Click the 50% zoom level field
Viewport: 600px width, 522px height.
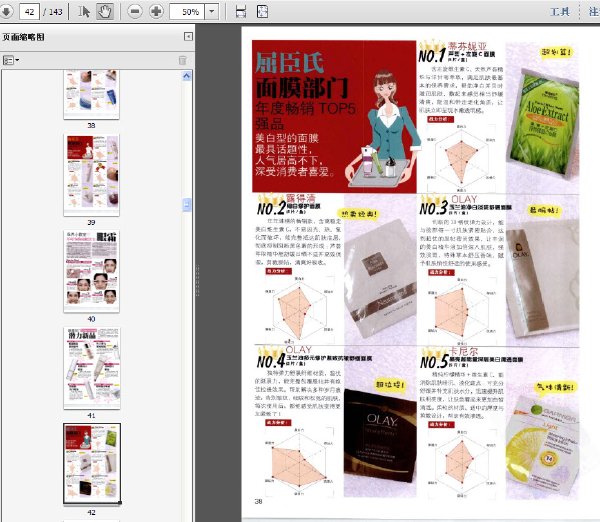pyautogui.click(x=188, y=11)
